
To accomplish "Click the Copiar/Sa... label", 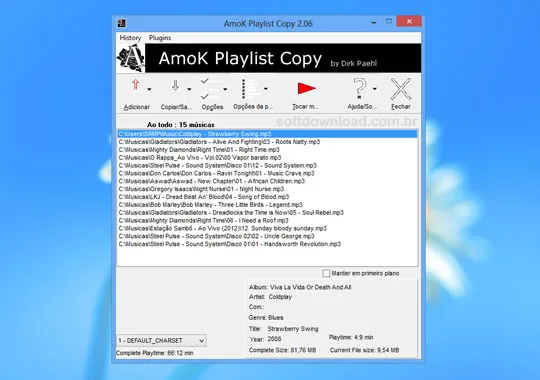I will [x=176, y=107].
